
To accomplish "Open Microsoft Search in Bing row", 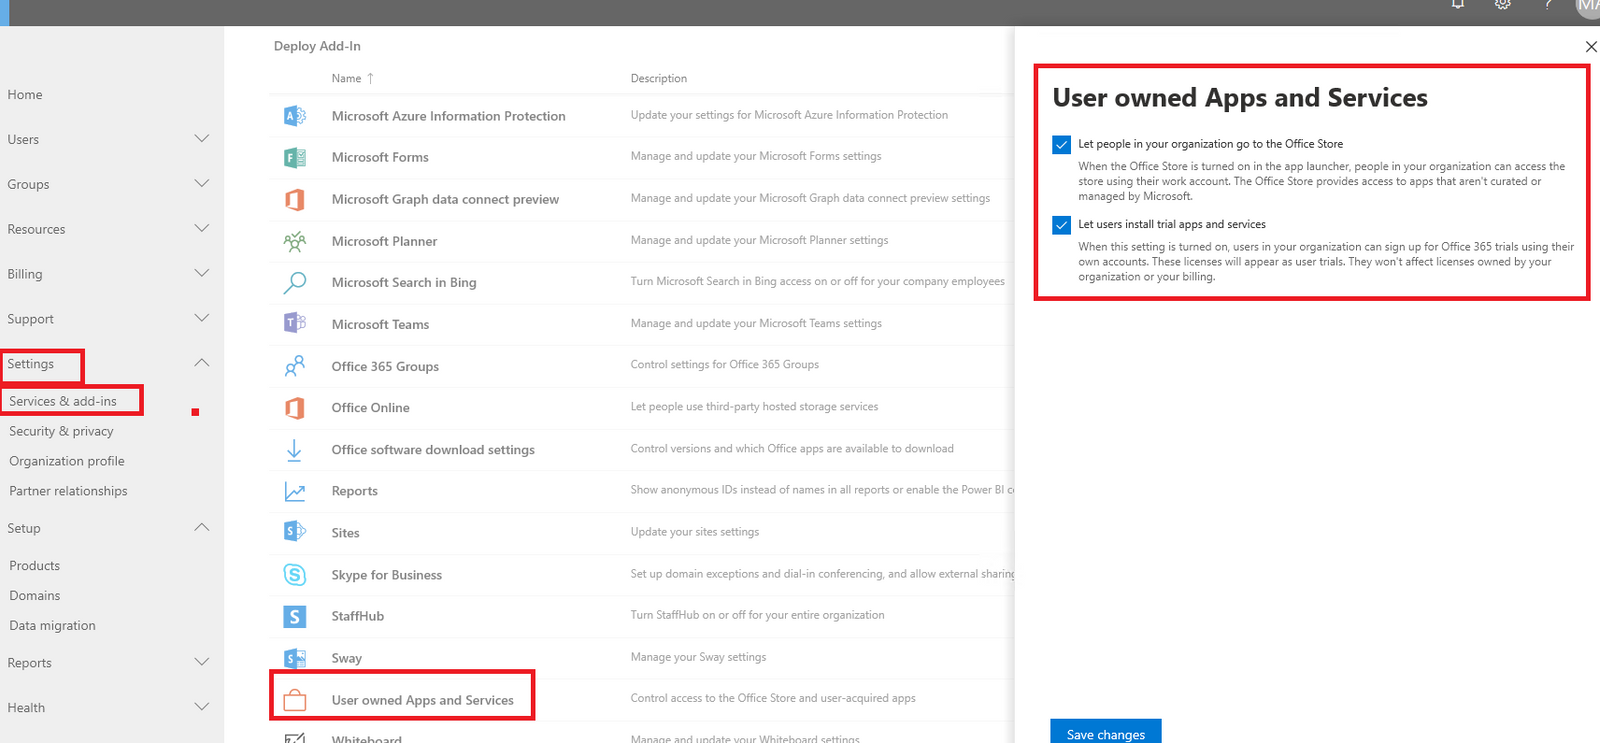I will (x=642, y=283).
